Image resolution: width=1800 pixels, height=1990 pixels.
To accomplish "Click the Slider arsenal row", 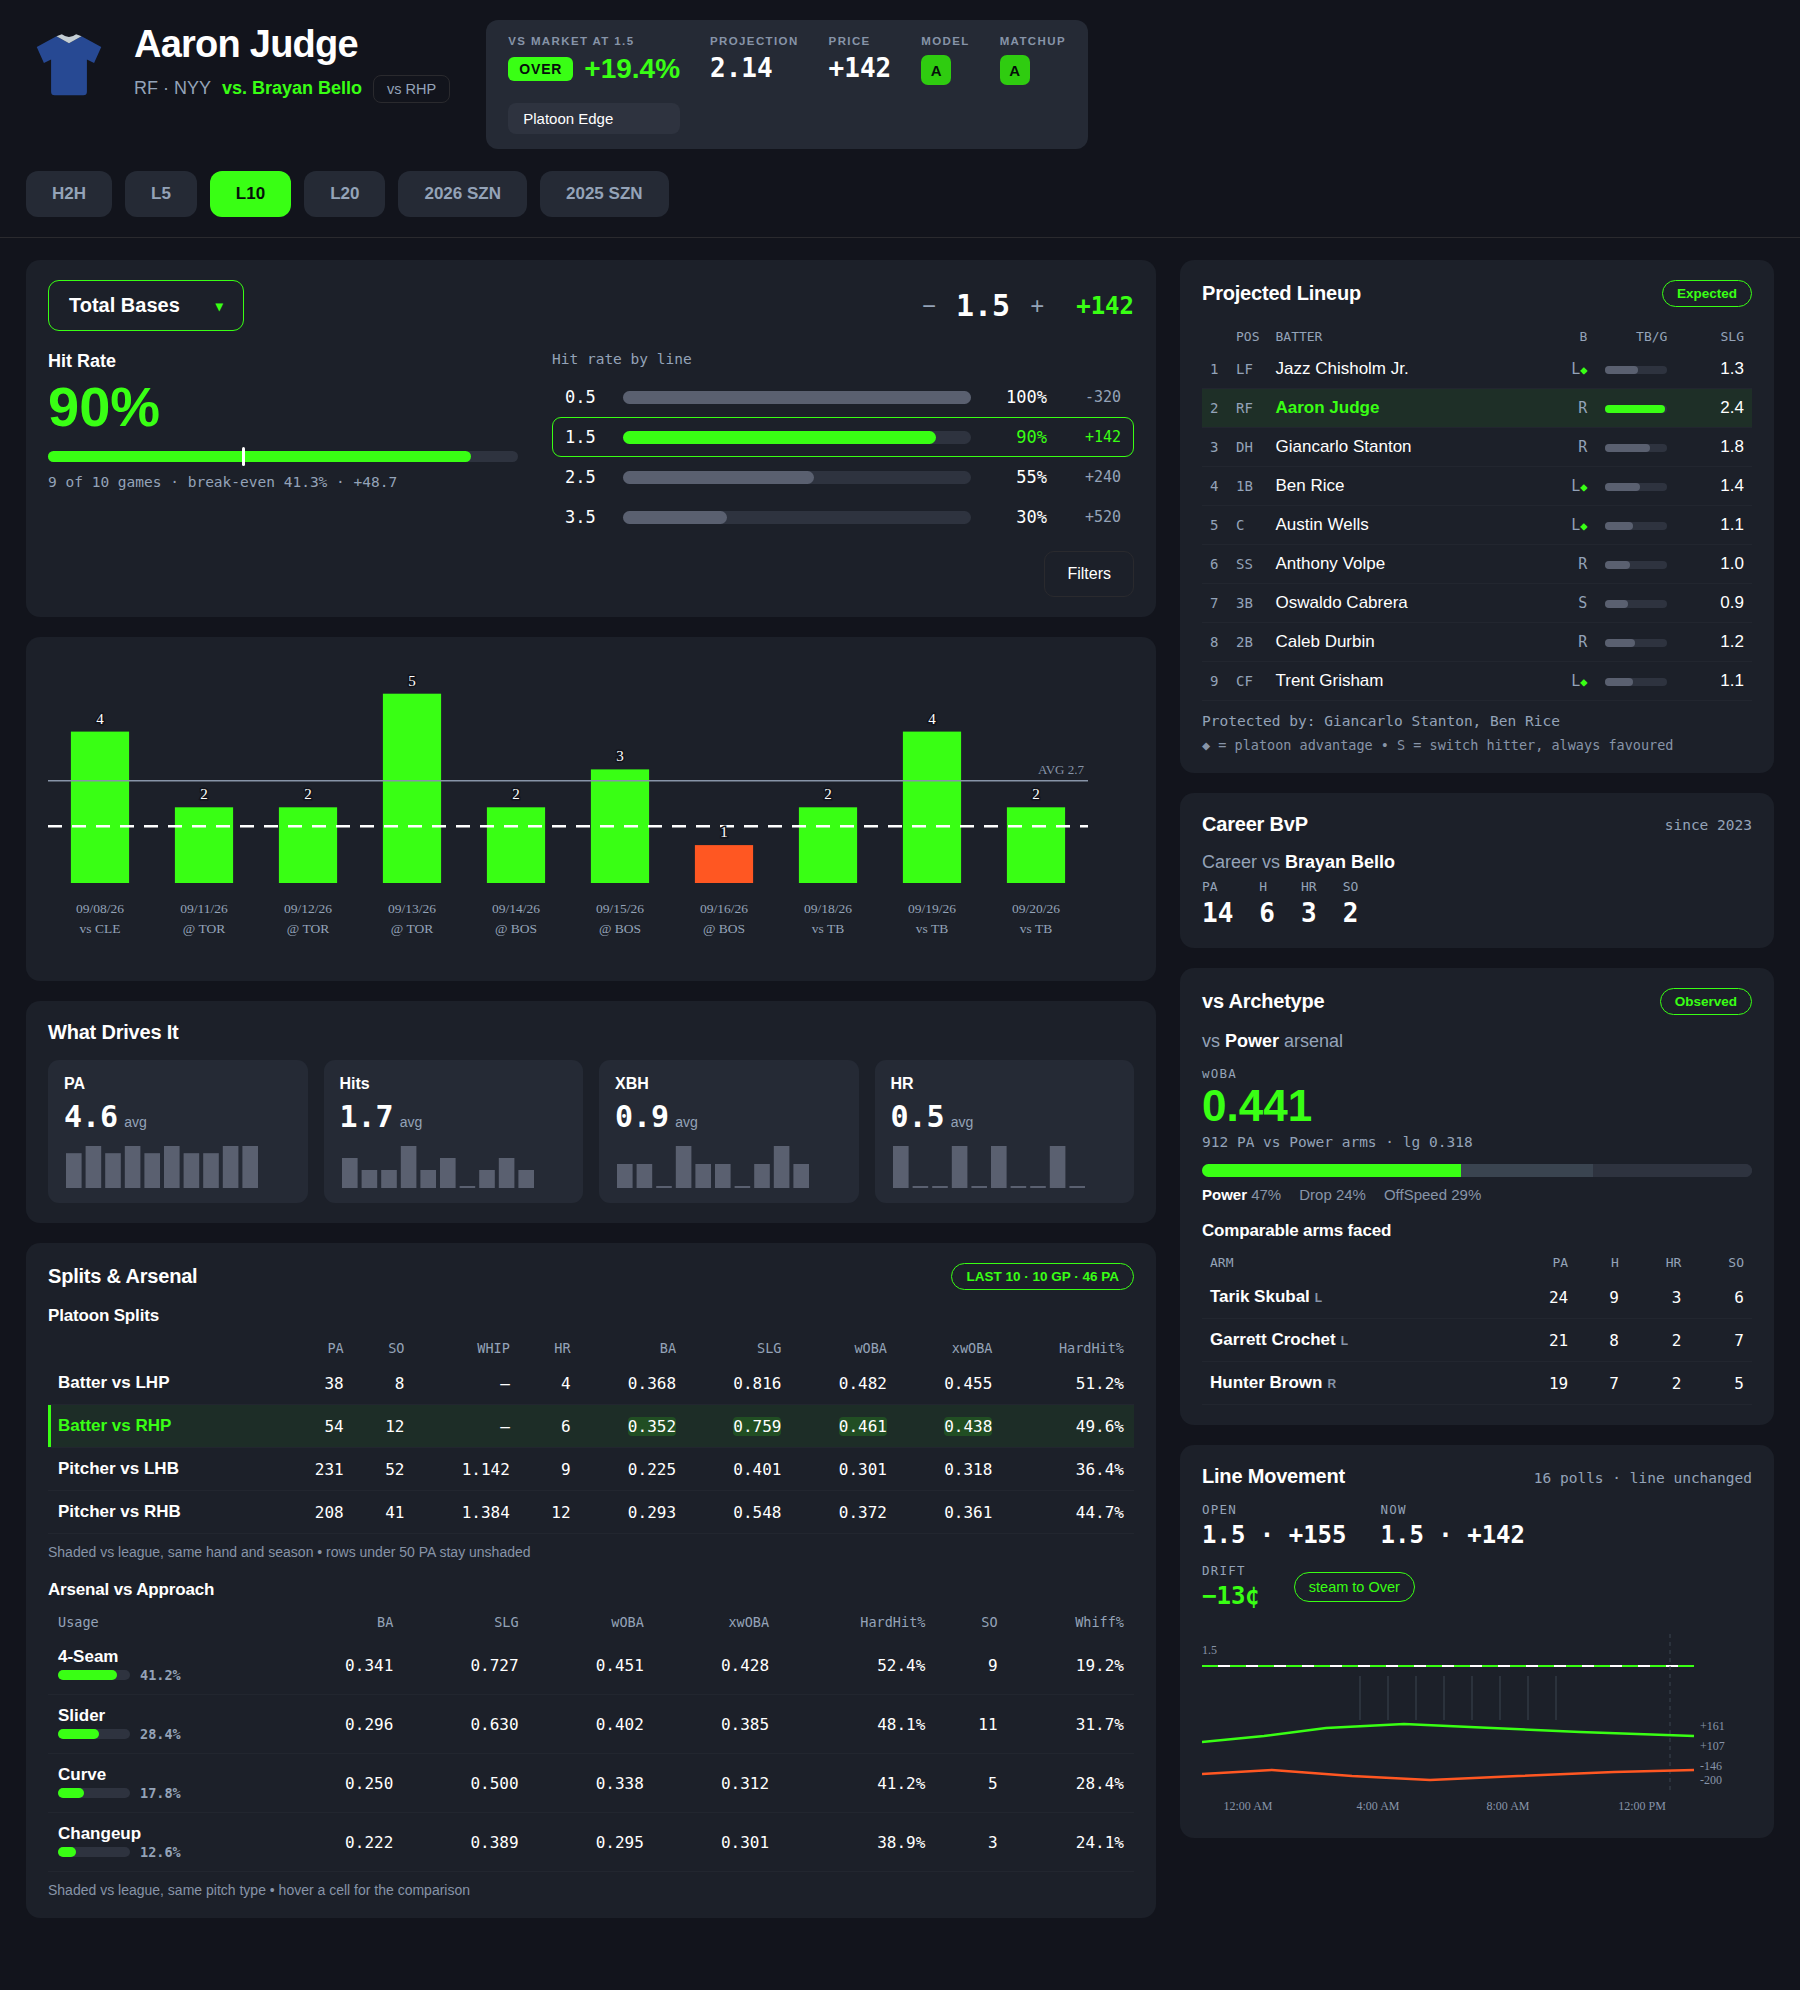I will point(591,1724).
